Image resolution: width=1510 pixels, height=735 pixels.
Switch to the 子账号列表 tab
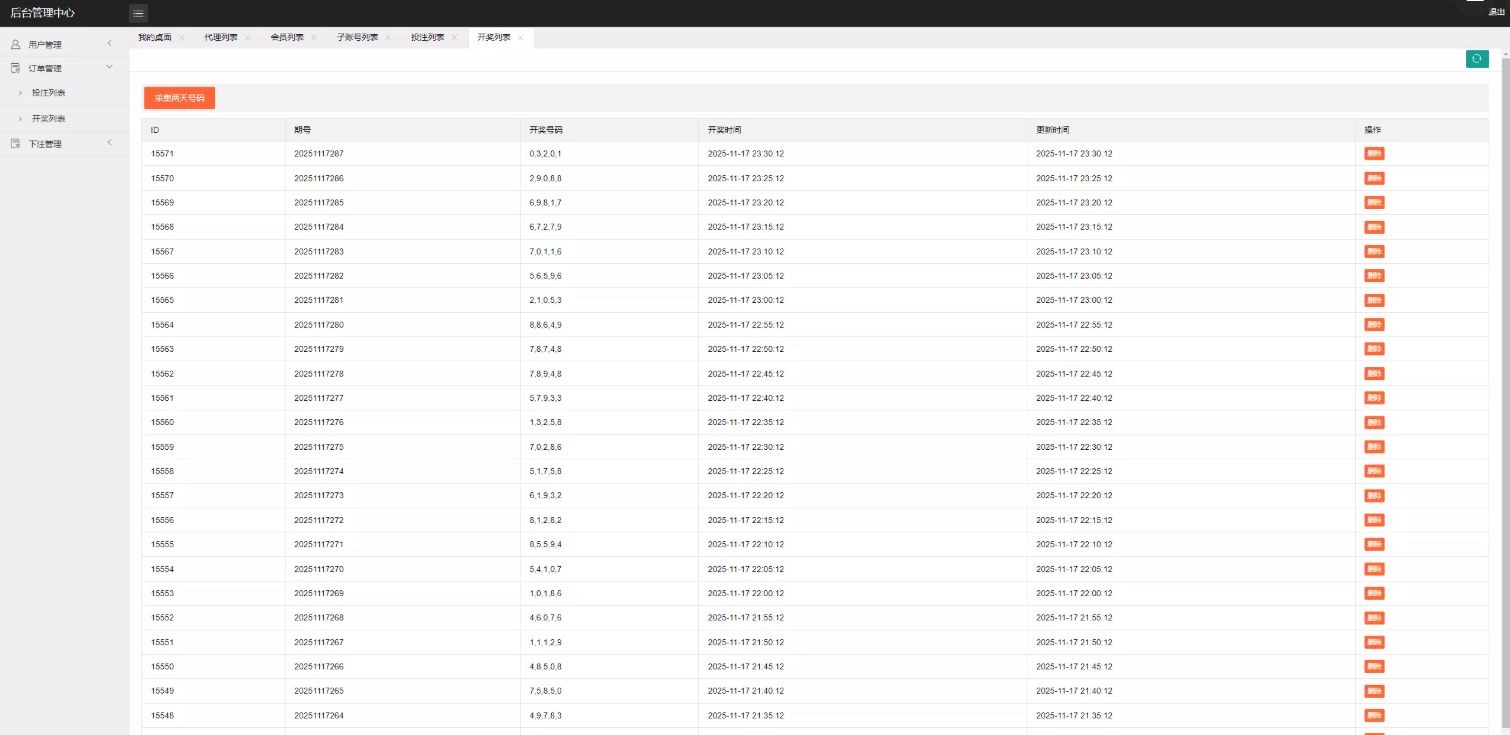click(x=357, y=38)
